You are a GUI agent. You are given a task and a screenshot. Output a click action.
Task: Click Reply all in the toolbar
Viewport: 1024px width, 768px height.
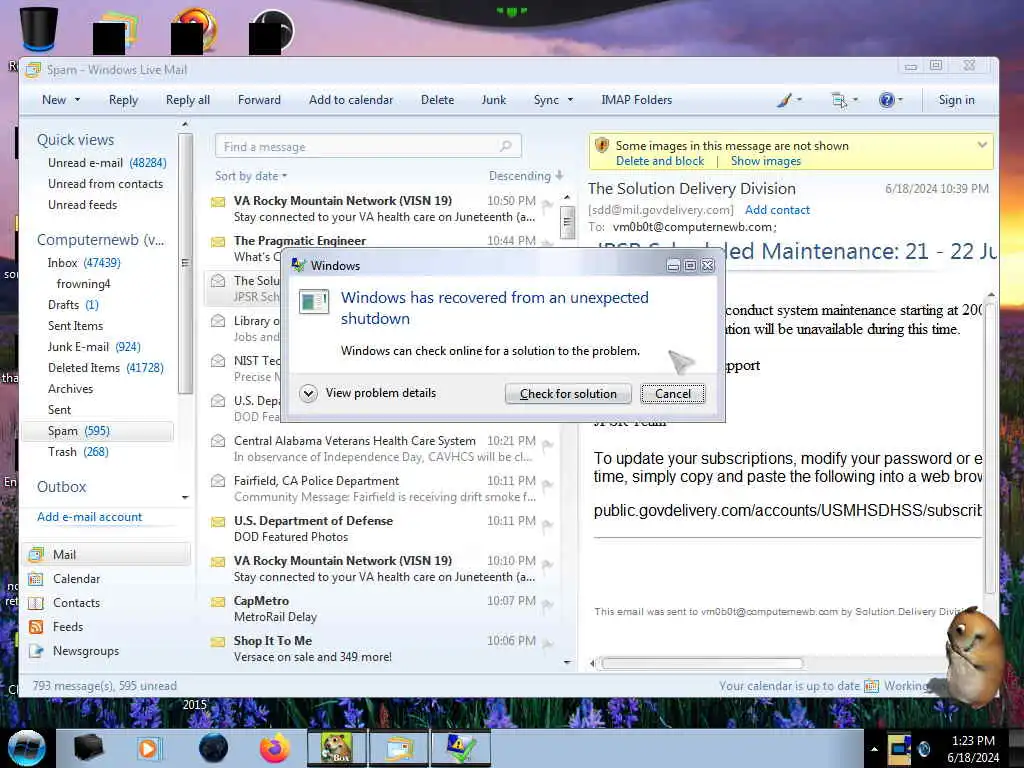pyautogui.click(x=187, y=100)
